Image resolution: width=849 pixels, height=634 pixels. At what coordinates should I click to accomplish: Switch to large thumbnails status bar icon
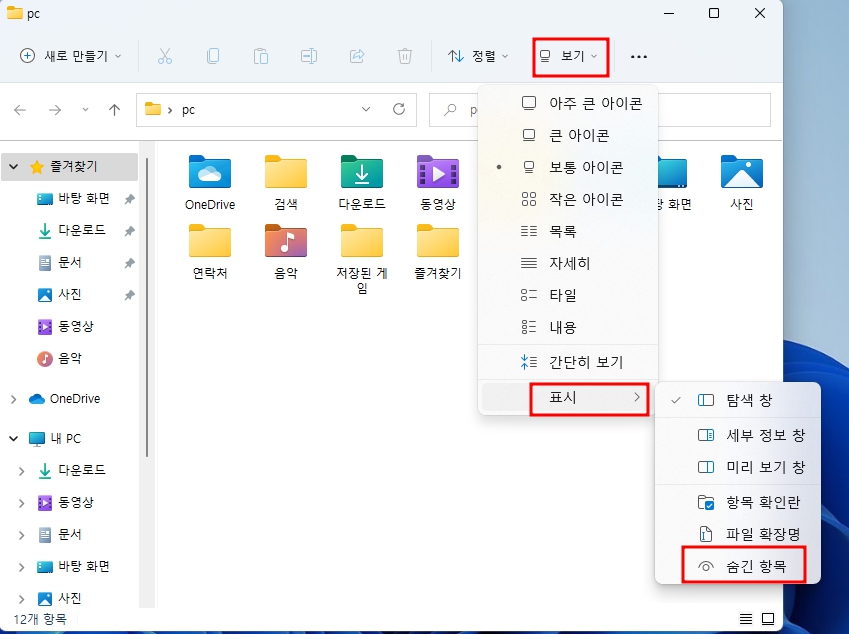coord(768,619)
